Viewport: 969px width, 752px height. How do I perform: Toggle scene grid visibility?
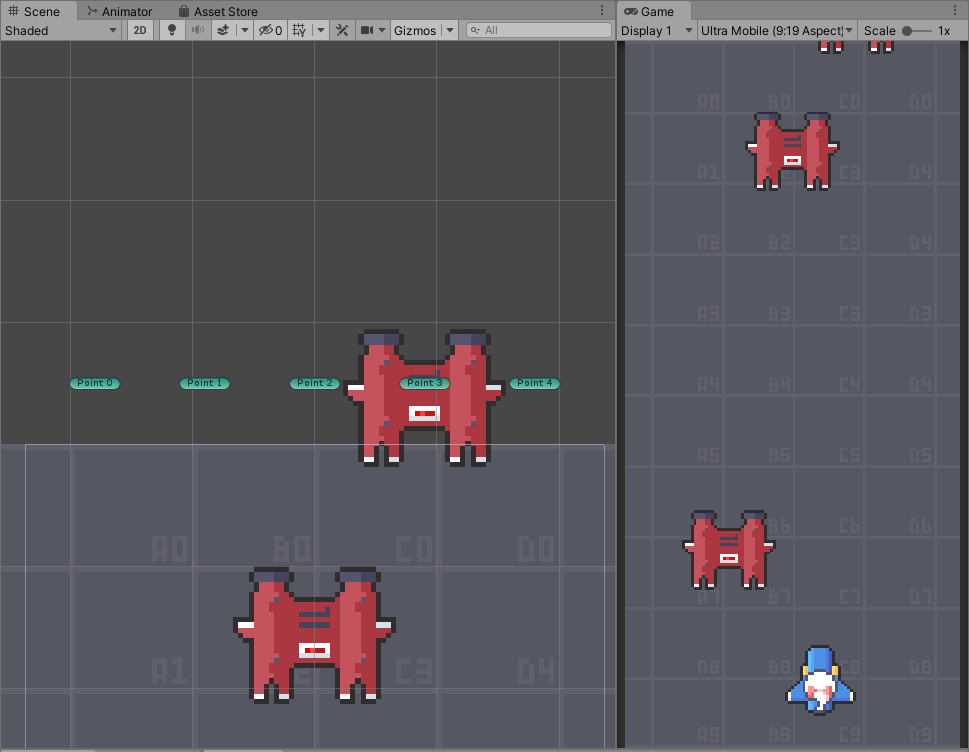pos(299,30)
